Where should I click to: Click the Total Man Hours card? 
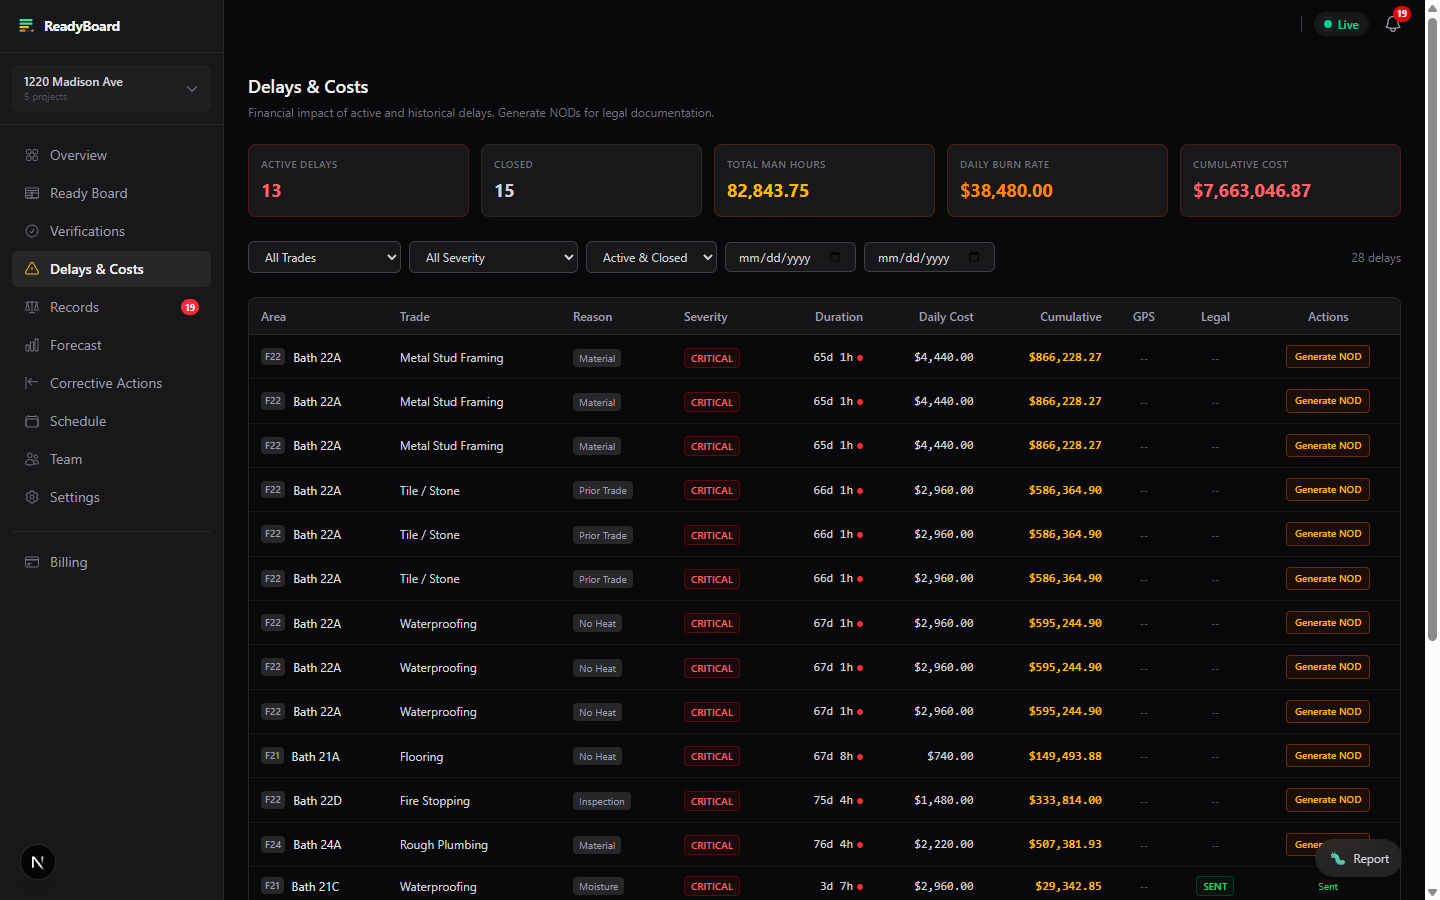824,180
